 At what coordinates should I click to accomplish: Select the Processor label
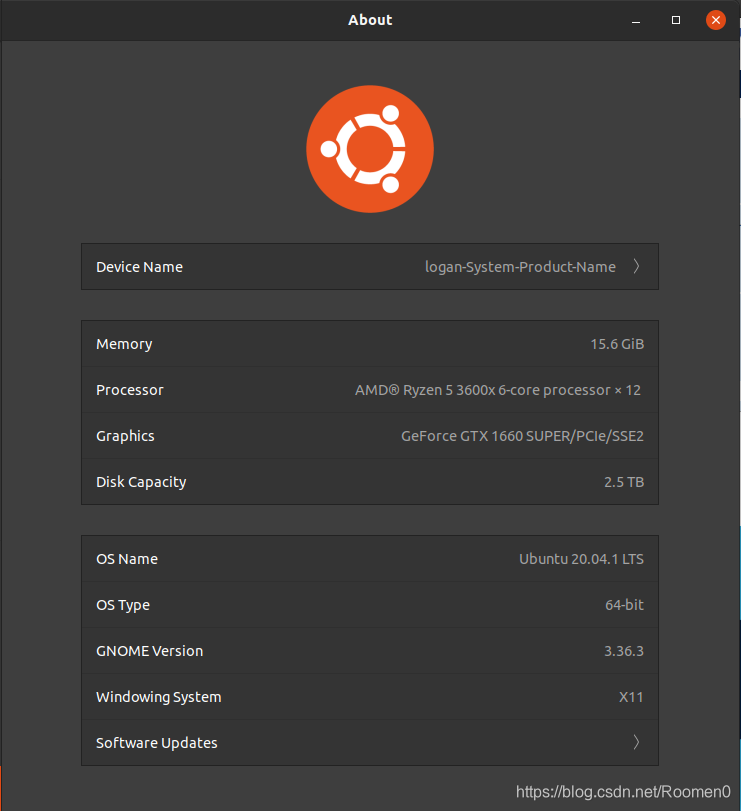click(x=130, y=390)
